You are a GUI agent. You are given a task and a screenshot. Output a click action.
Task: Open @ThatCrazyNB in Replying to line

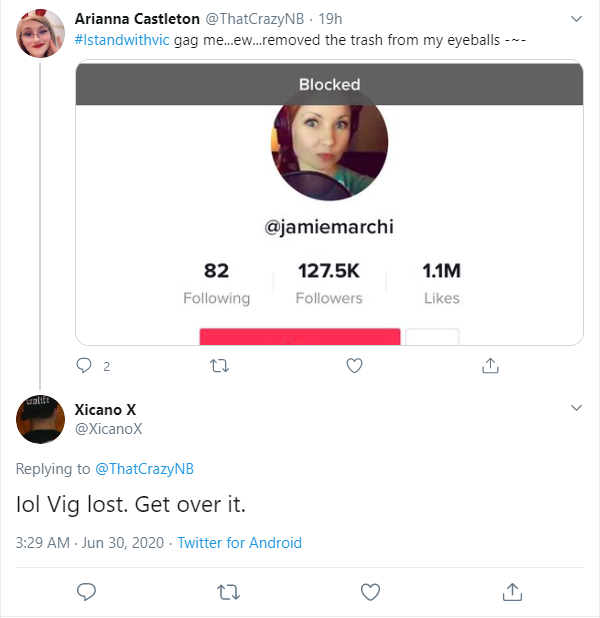145,469
